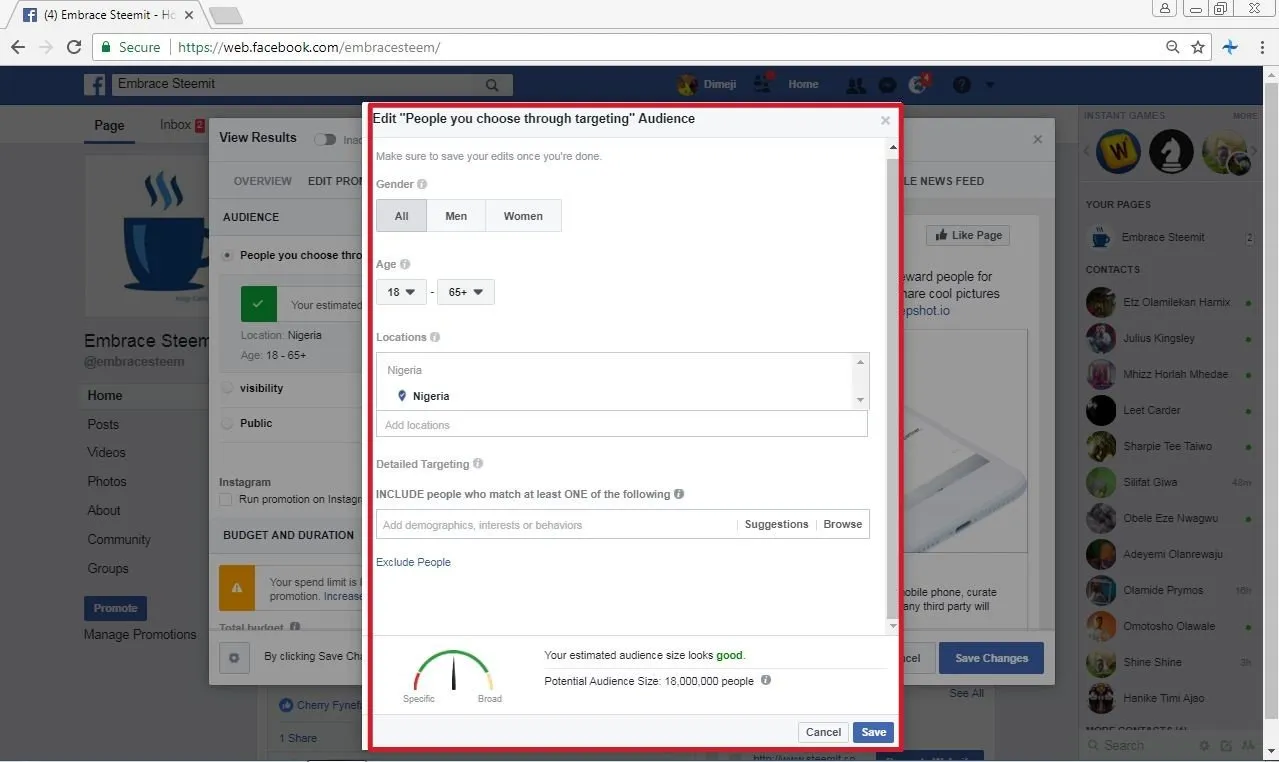Image resolution: width=1279 pixels, height=762 pixels.
Task: Open the Messenger icon in Facebook header
Action: click(887, 85)
